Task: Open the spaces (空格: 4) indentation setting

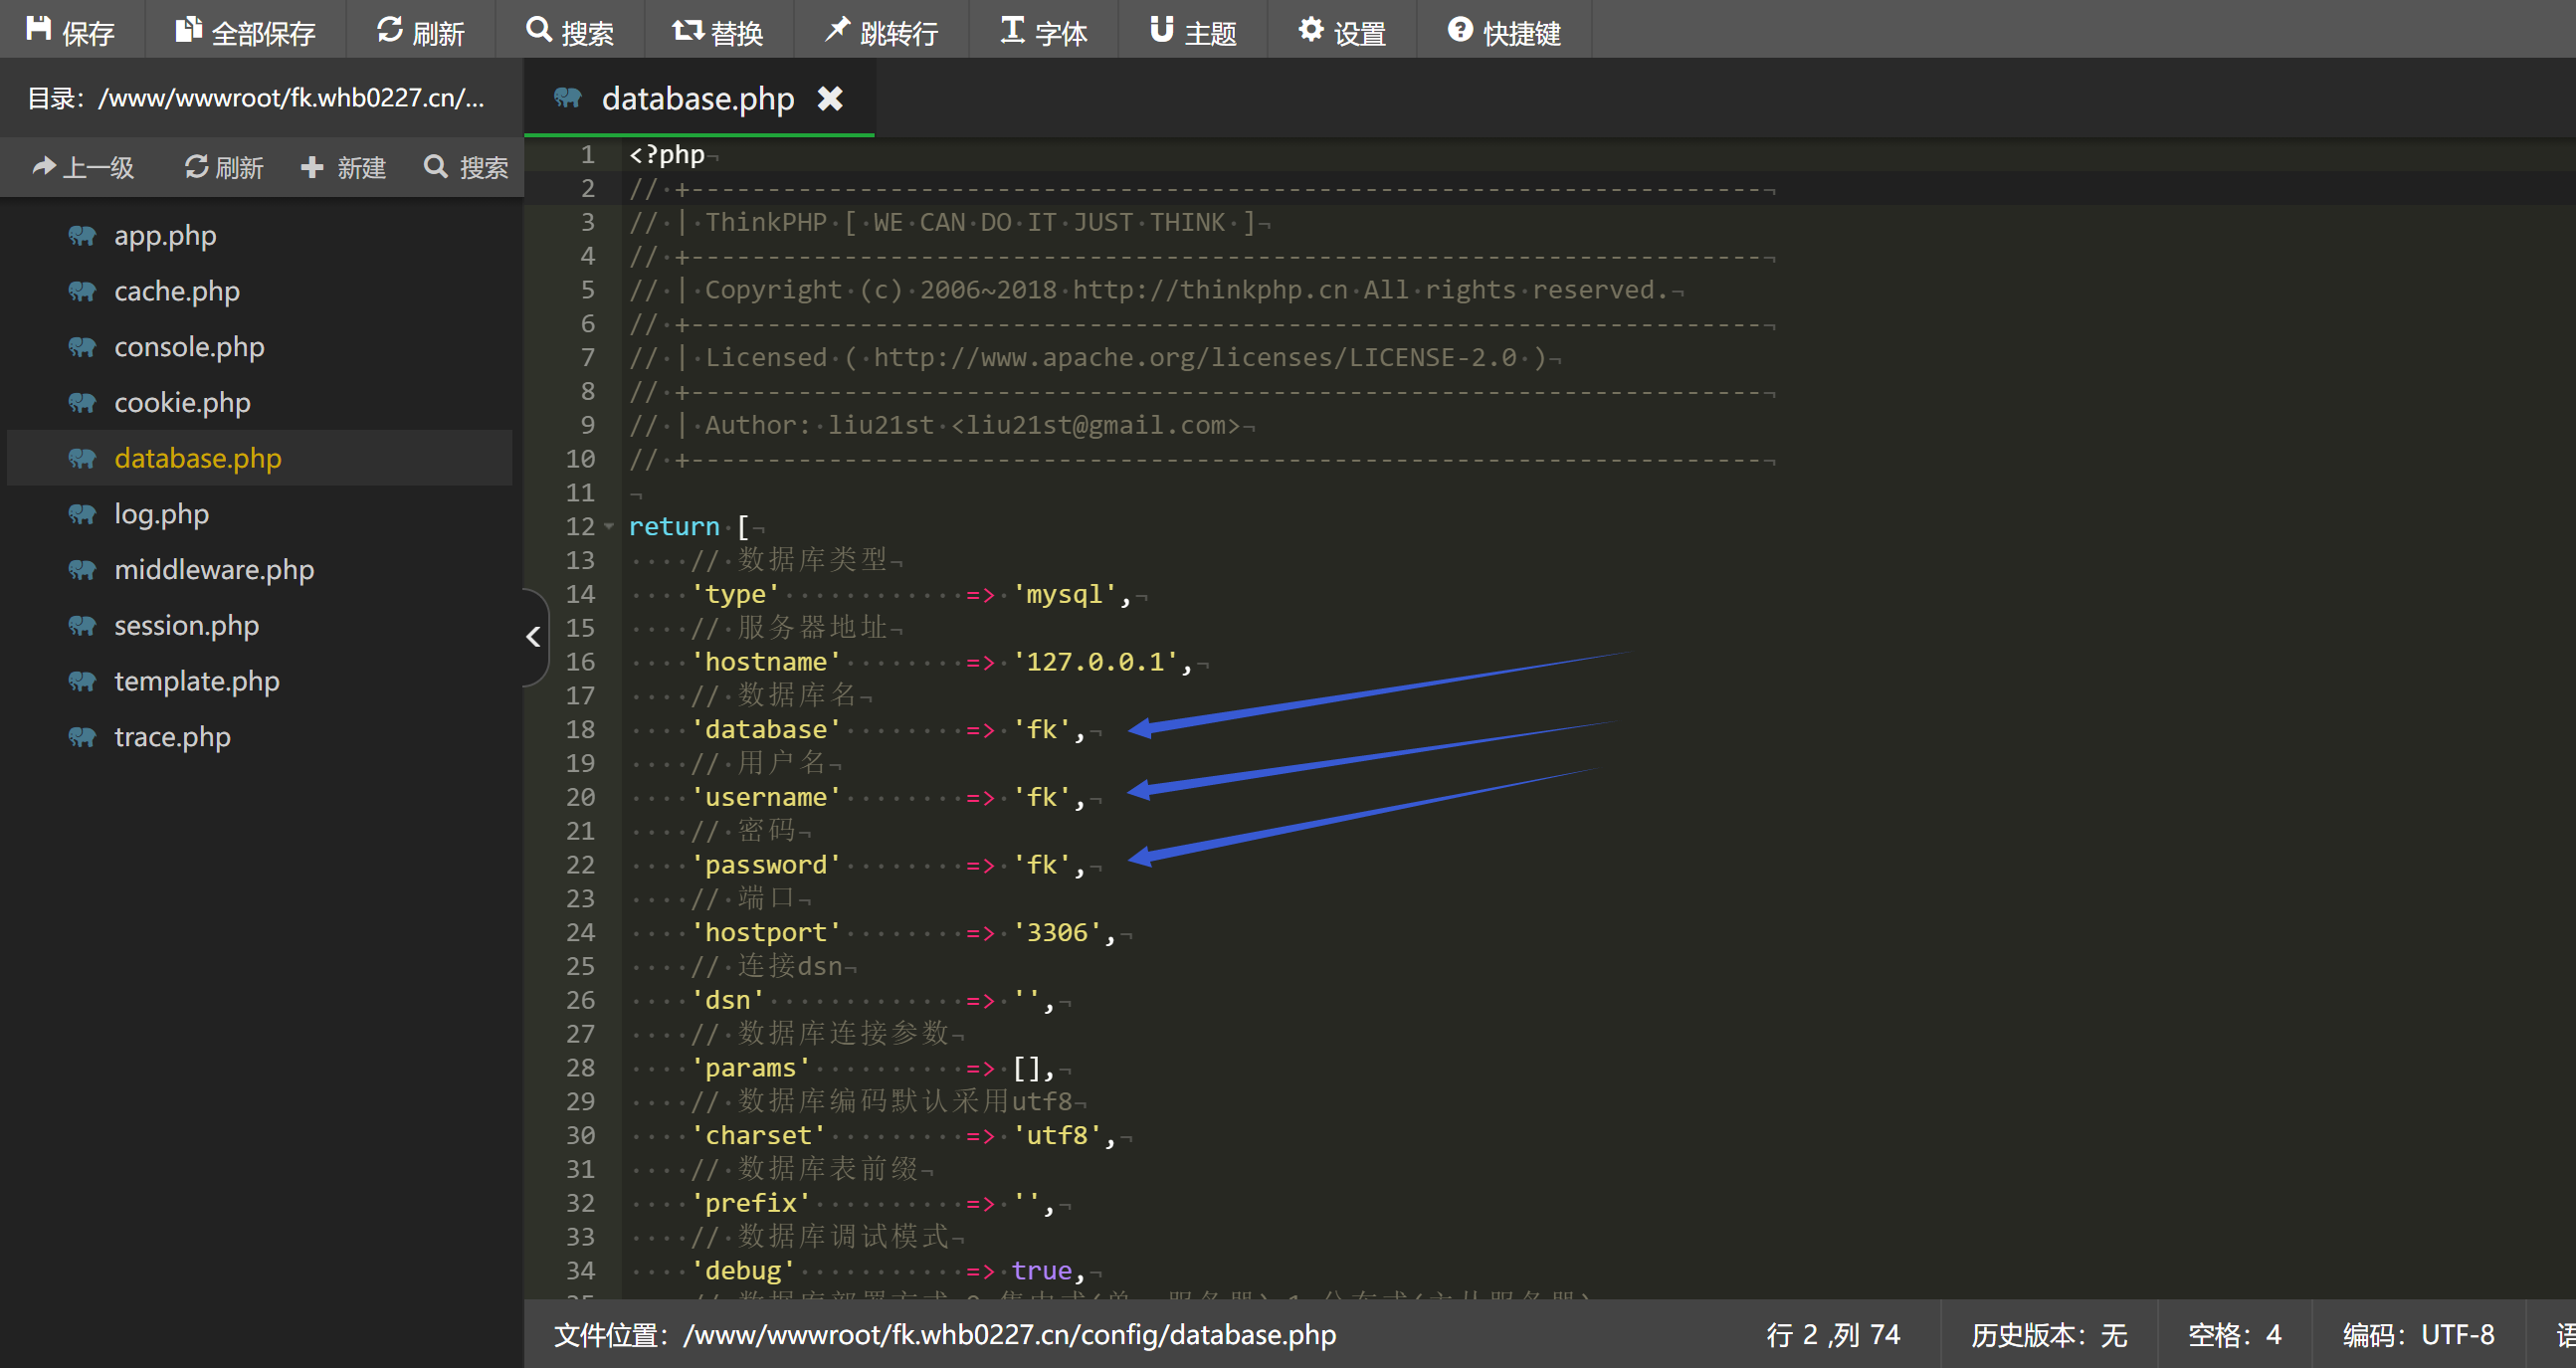Action: pyautogui.click(x=2233, y=1334)
